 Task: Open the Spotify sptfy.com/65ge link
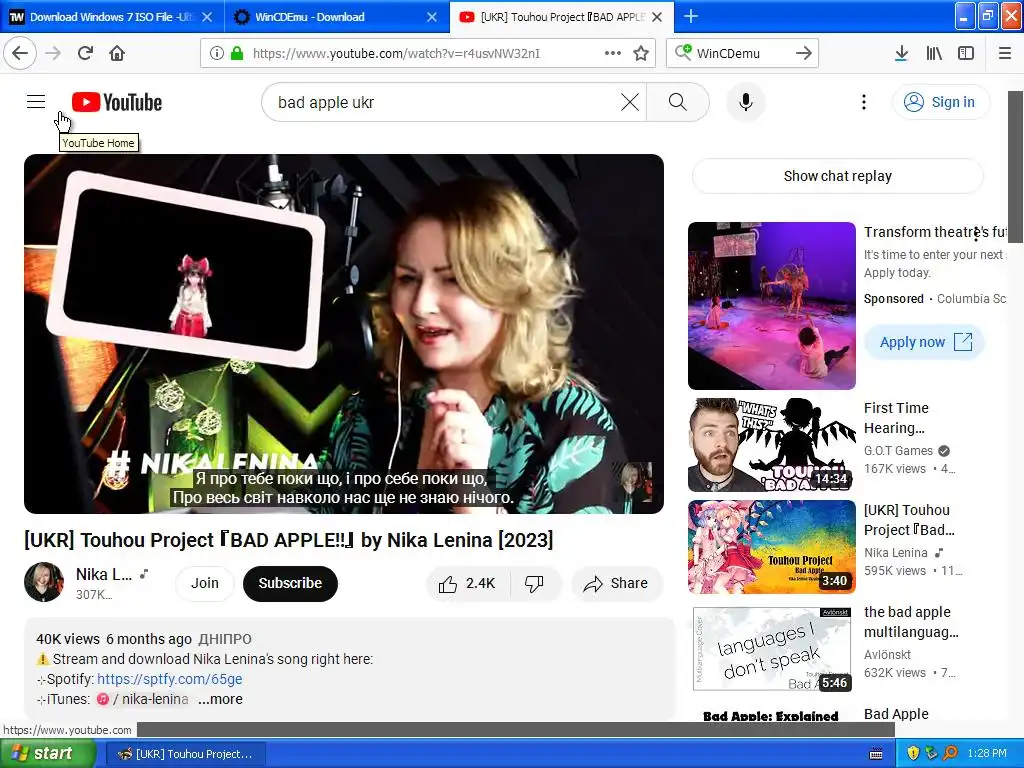click(170, 679)
